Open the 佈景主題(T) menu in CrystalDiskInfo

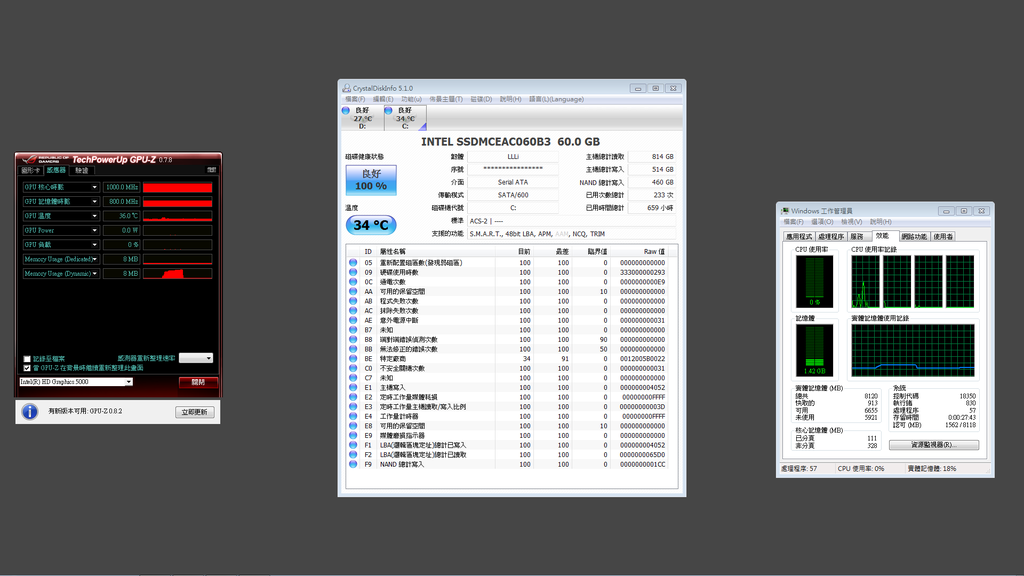click(446, 99)
